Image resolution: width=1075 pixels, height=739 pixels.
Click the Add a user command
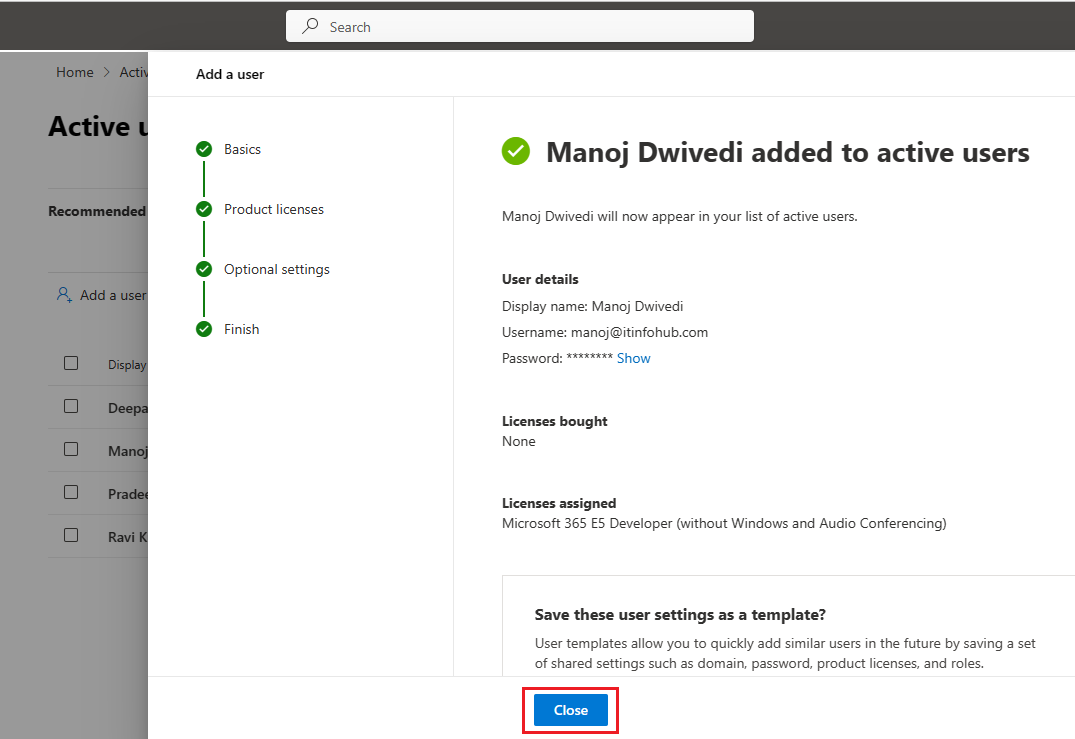(101, 295)
